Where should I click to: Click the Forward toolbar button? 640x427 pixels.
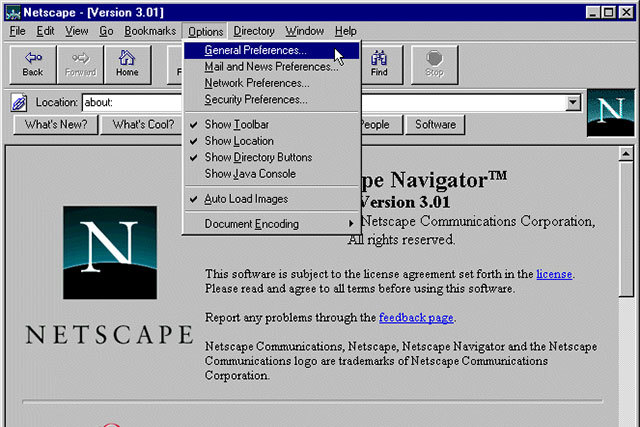point(80,65)
